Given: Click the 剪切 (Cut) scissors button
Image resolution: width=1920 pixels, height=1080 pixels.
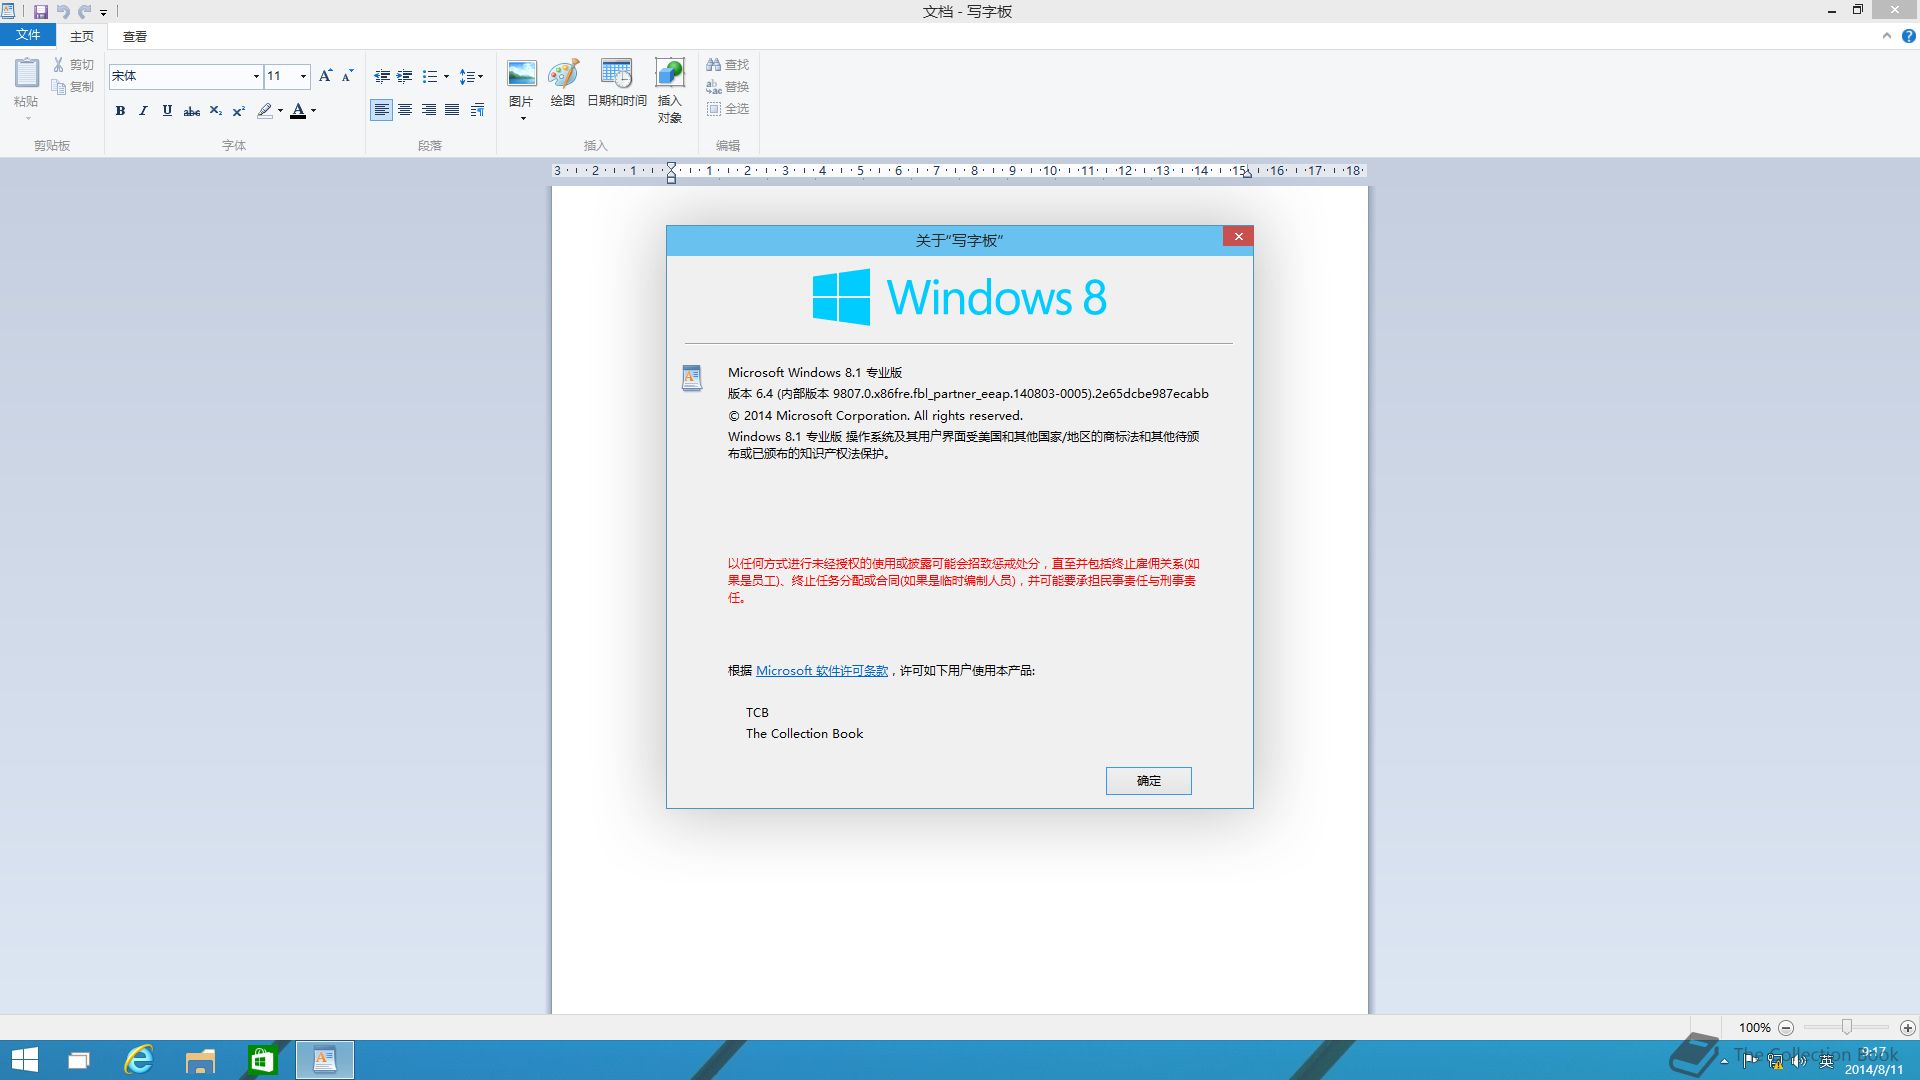Looking at the screenshot, I should click(73, 65).
